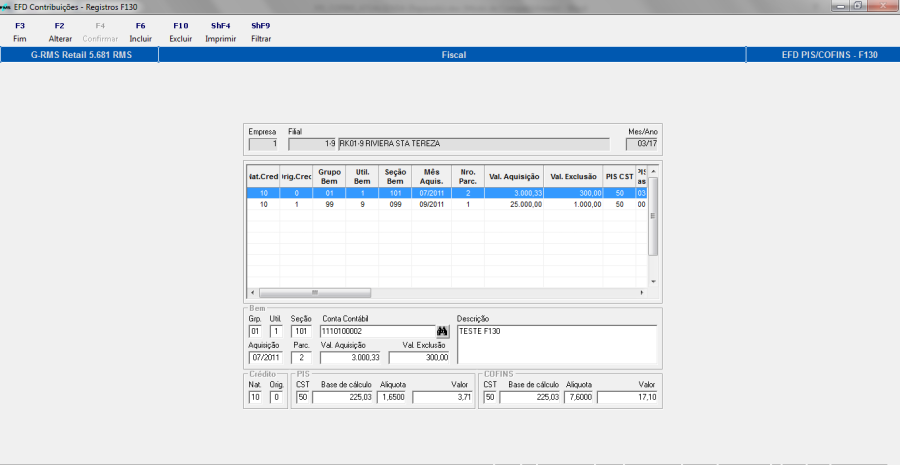Viewport: 900px width, 465px height.
Task: Click the PIS CST column header
Action: tap(619, 177)
